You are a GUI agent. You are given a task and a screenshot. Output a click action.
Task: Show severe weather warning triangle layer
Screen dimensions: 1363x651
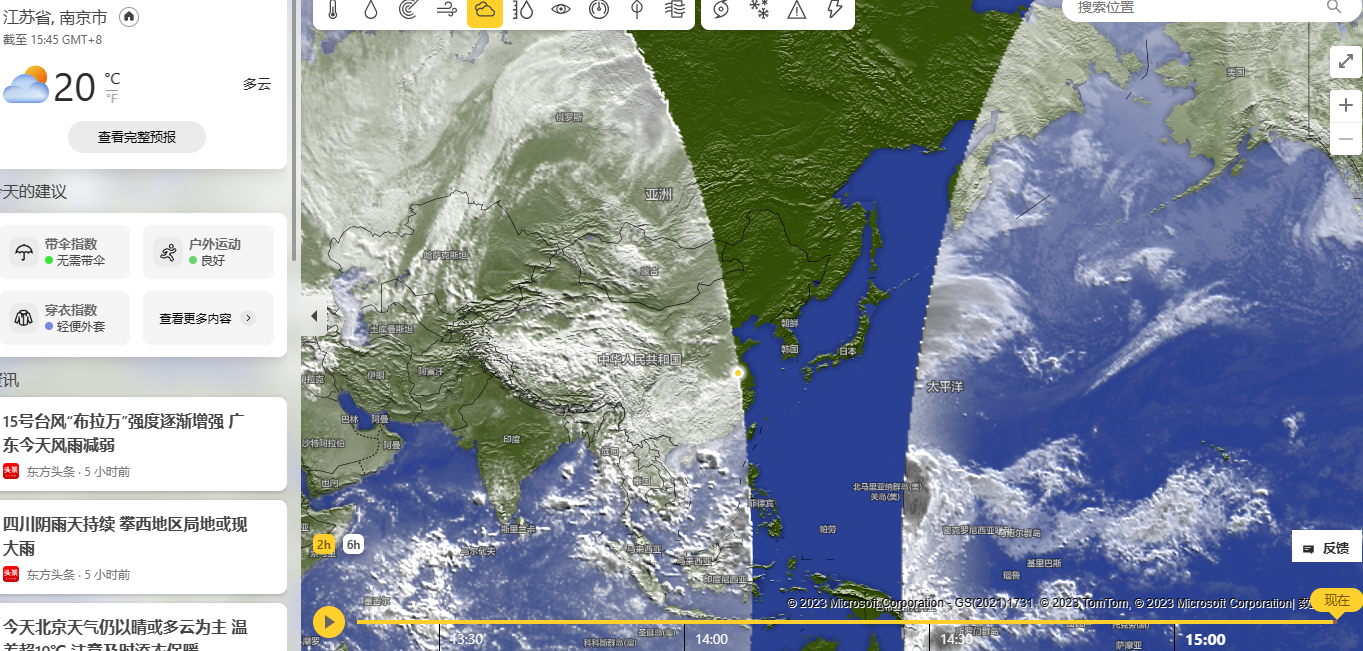(x=797, y=10)
